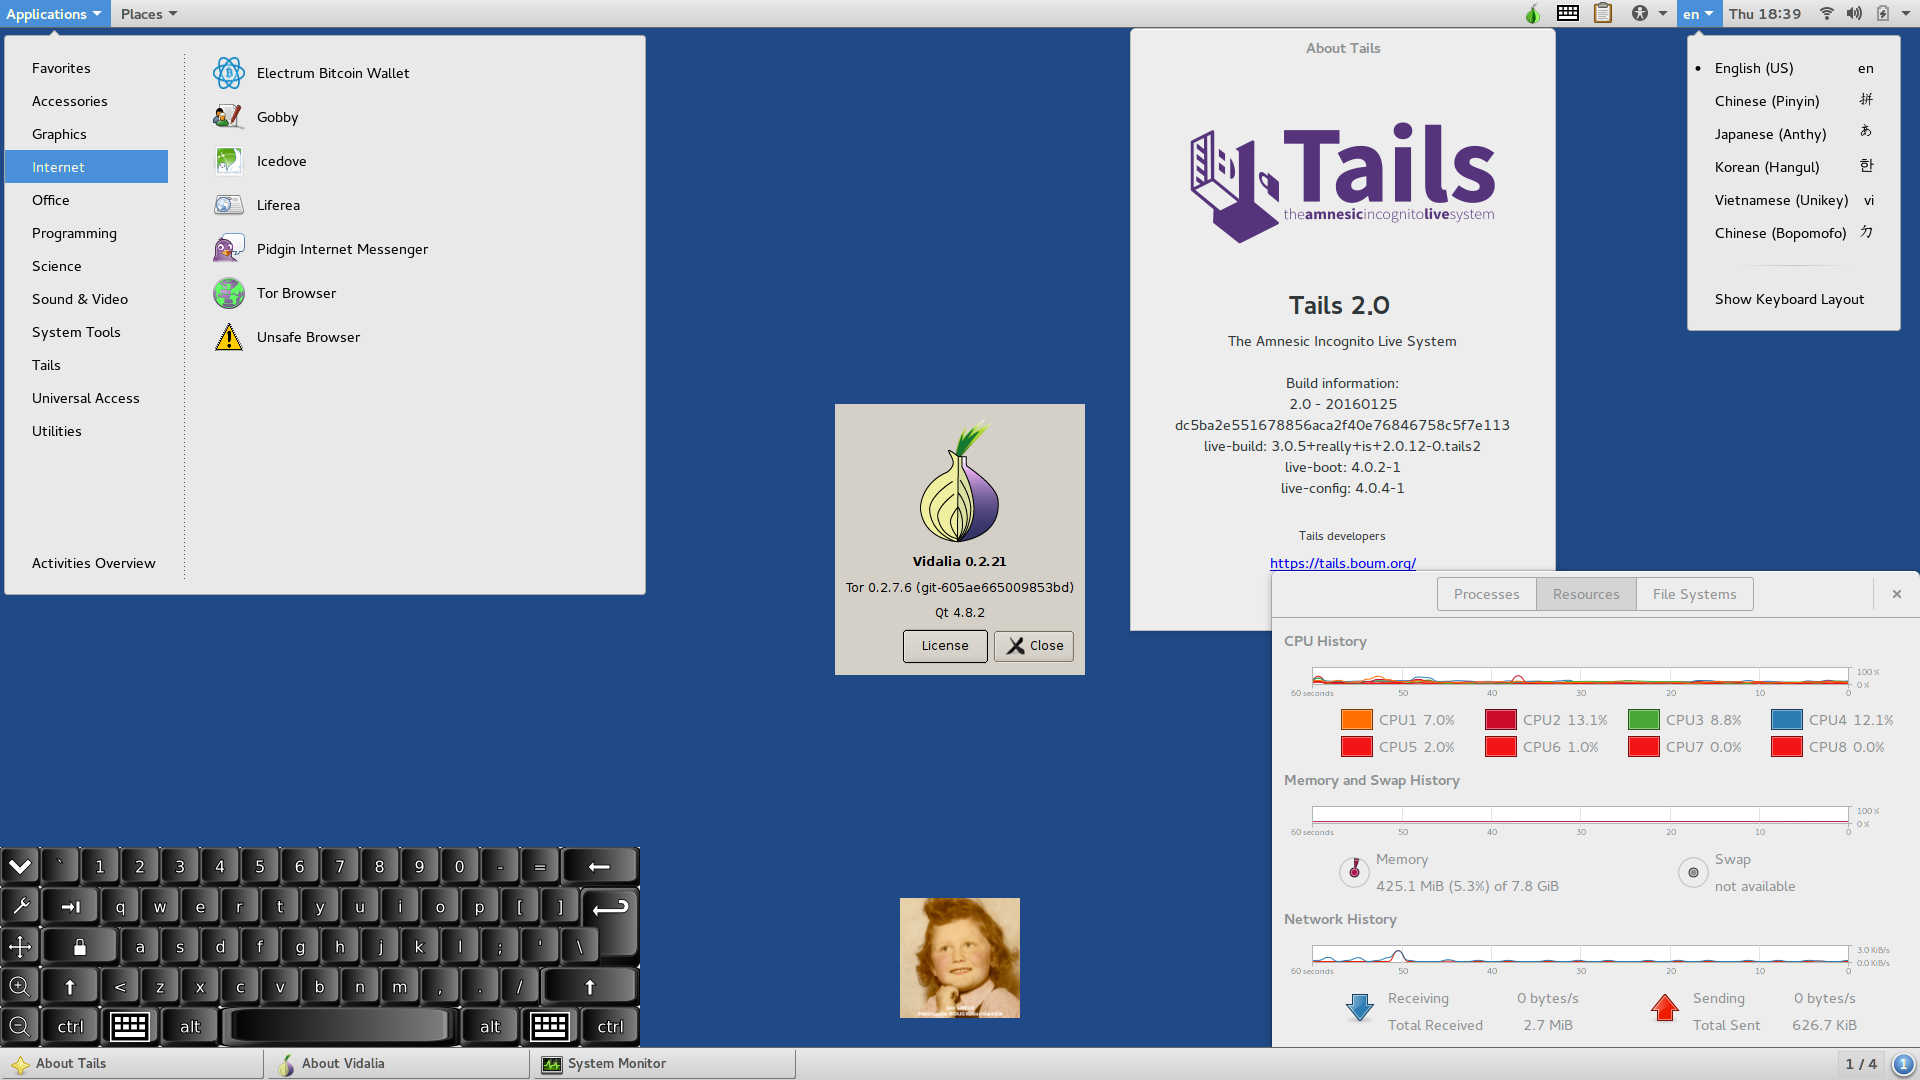This screenshot has width=1920, height=1080.
Task: Click the License button in Vidalia dialog
Action: point(944,646)
